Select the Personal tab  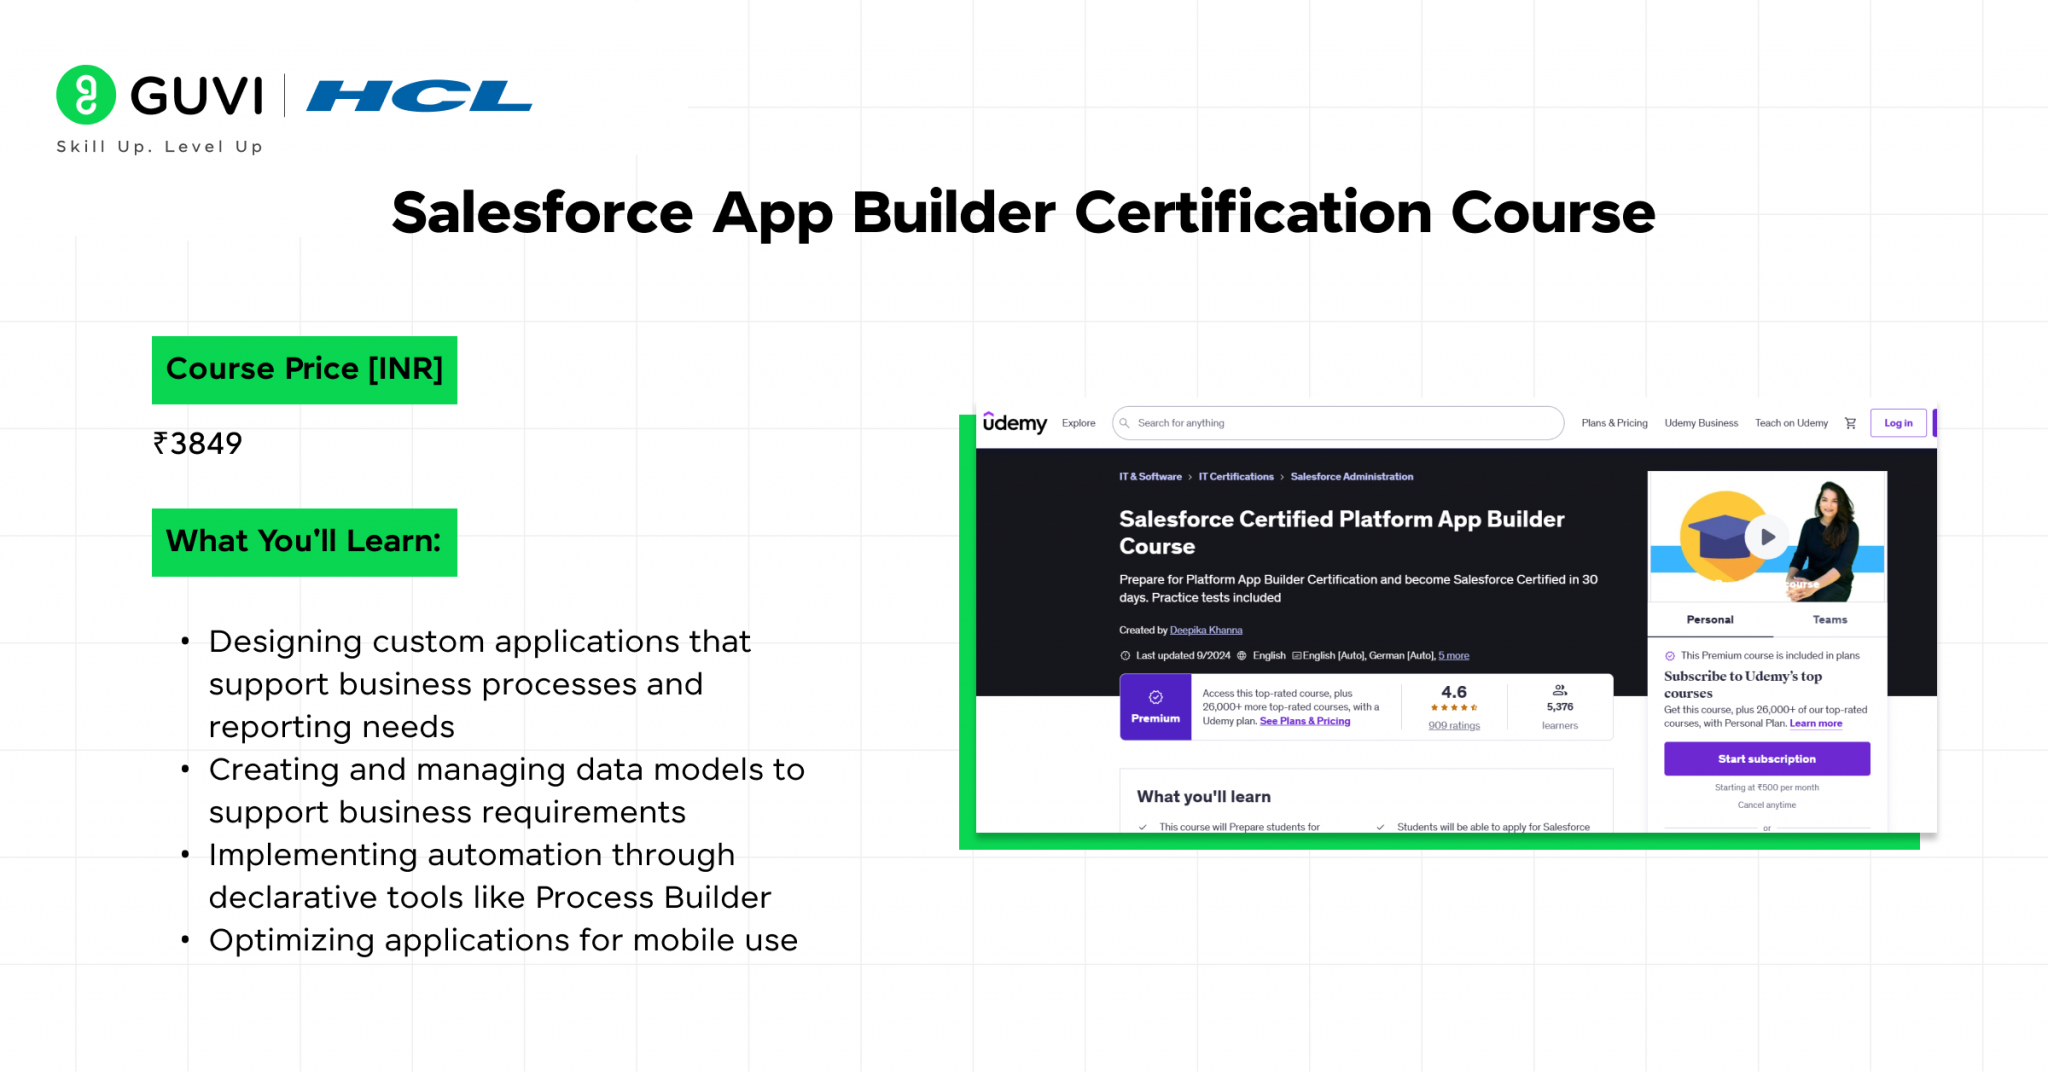(x=1709, y=619)
